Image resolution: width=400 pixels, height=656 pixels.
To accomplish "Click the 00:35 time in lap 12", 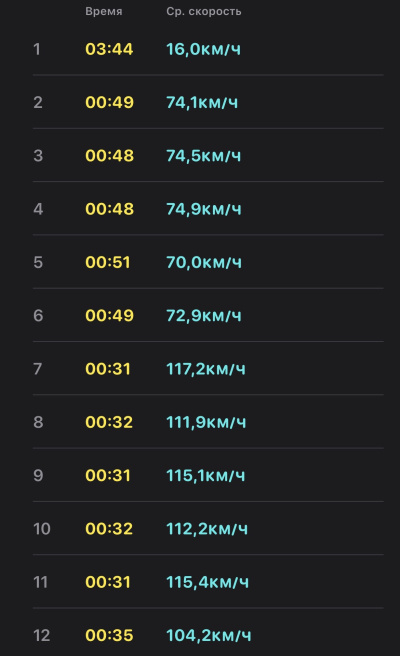I will coord(109,635).
